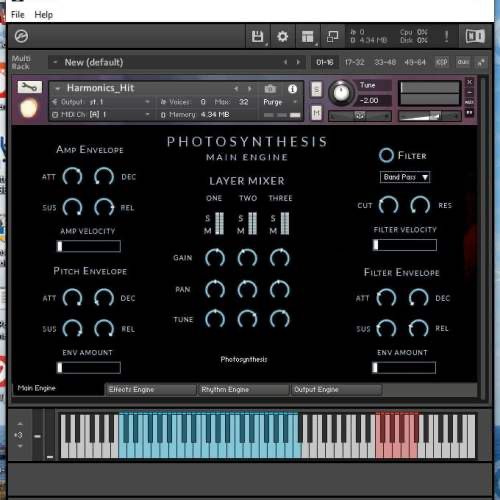
Task: Toggle the minimized view icon
Action: [x=332, y=36]
